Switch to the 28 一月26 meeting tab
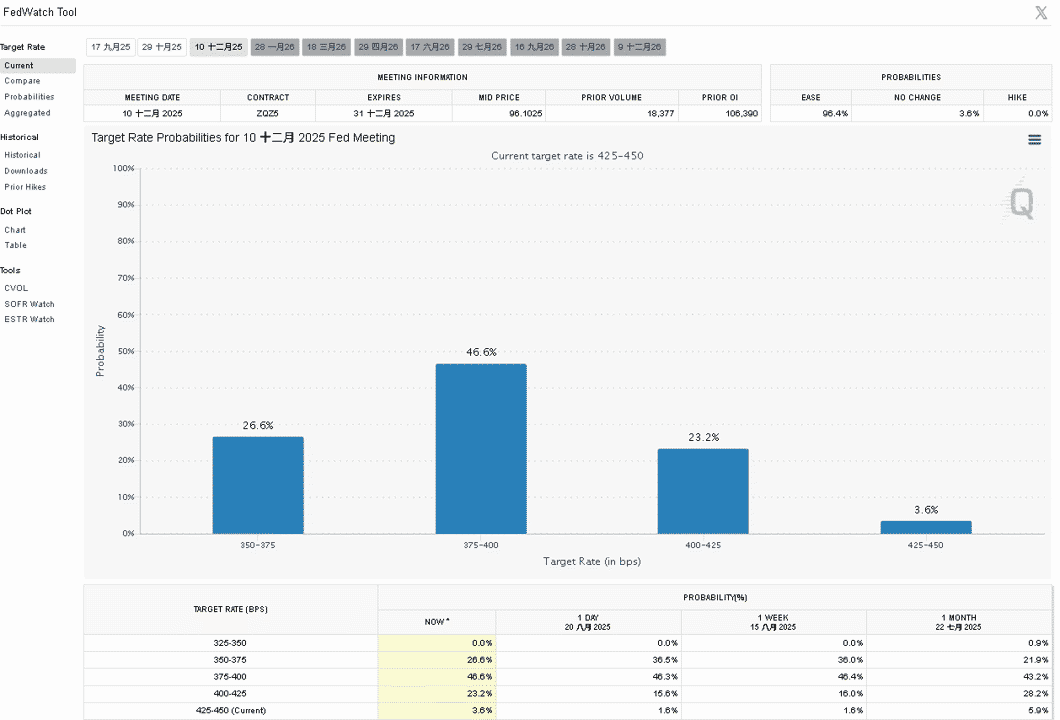1060x720 pixels. tap(274, 47)
